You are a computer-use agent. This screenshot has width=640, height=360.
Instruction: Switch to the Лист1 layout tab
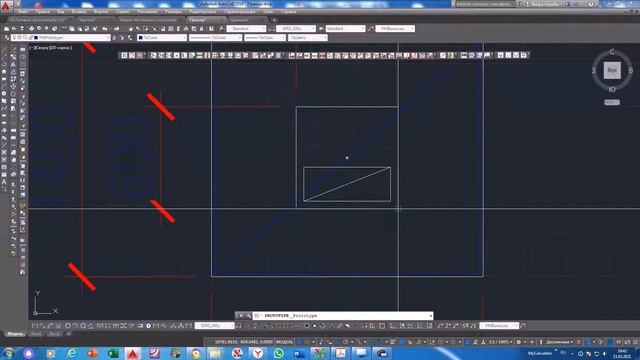click(36, 334)
